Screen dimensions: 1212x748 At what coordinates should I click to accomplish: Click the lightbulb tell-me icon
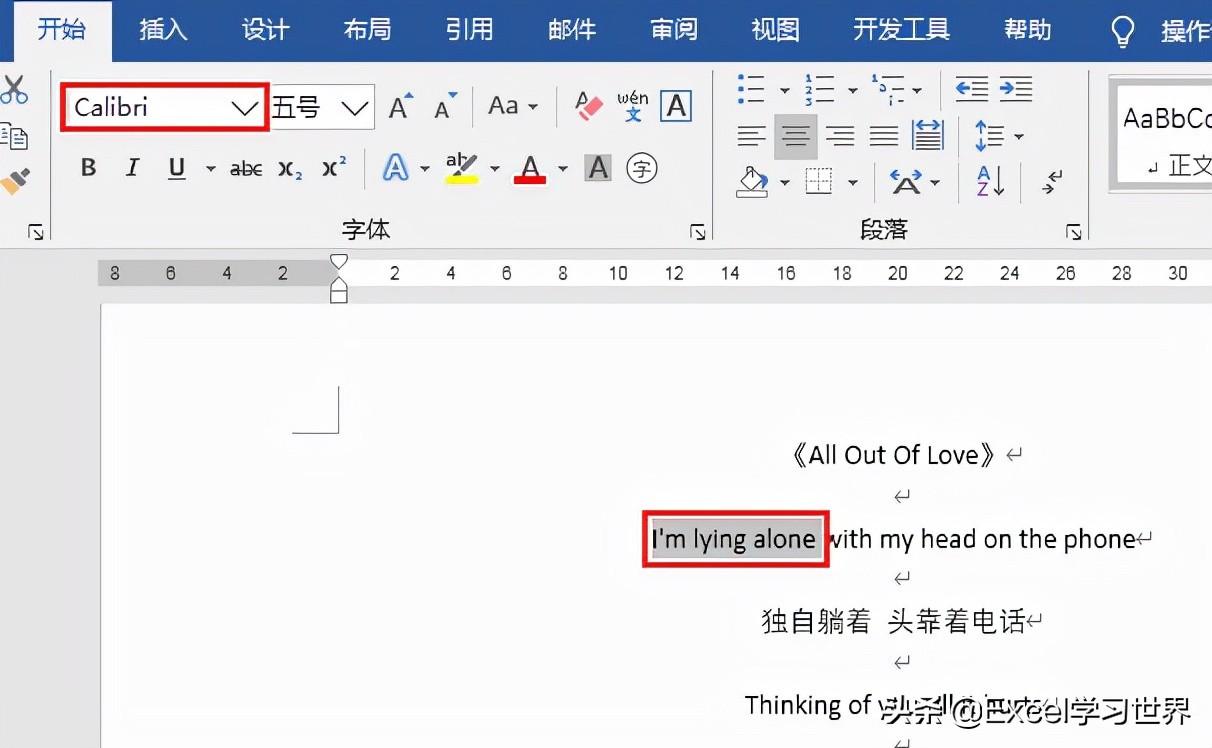point(1123,31)
